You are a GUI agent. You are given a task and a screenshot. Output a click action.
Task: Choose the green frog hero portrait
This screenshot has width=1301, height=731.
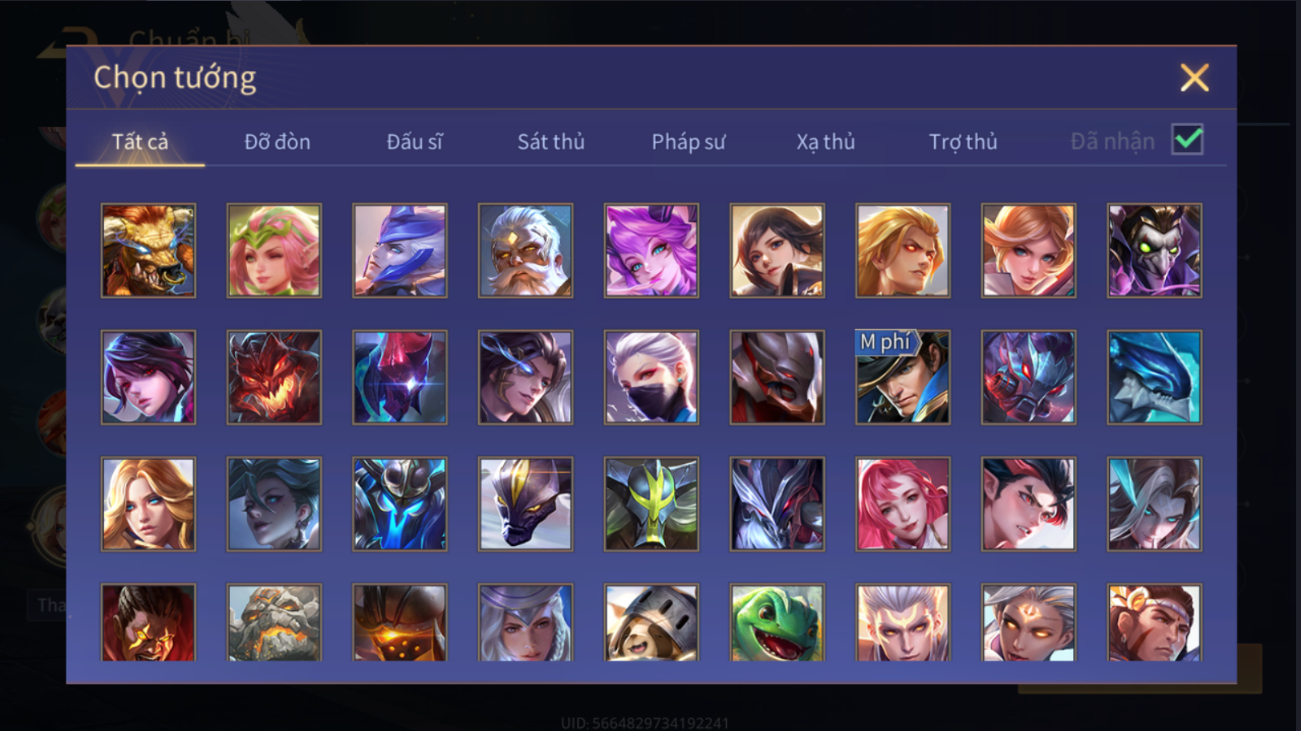click(777, 622)
